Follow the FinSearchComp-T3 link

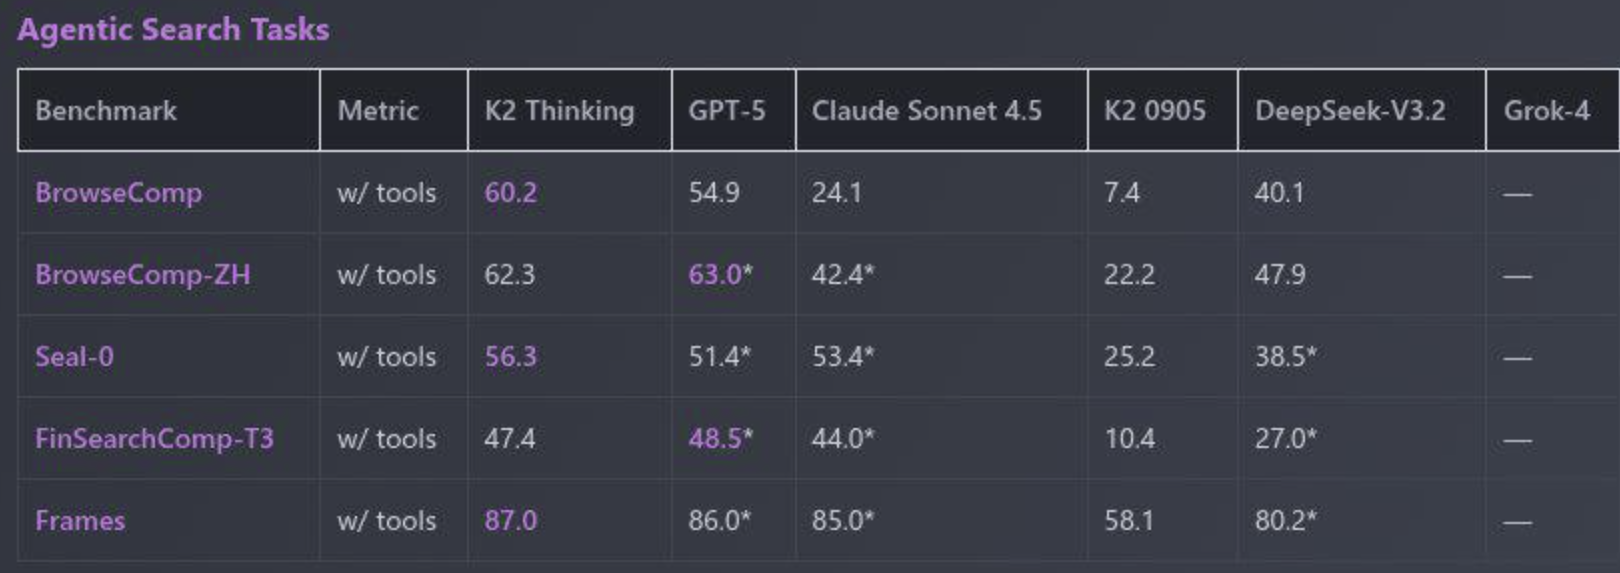pos(154,438)
